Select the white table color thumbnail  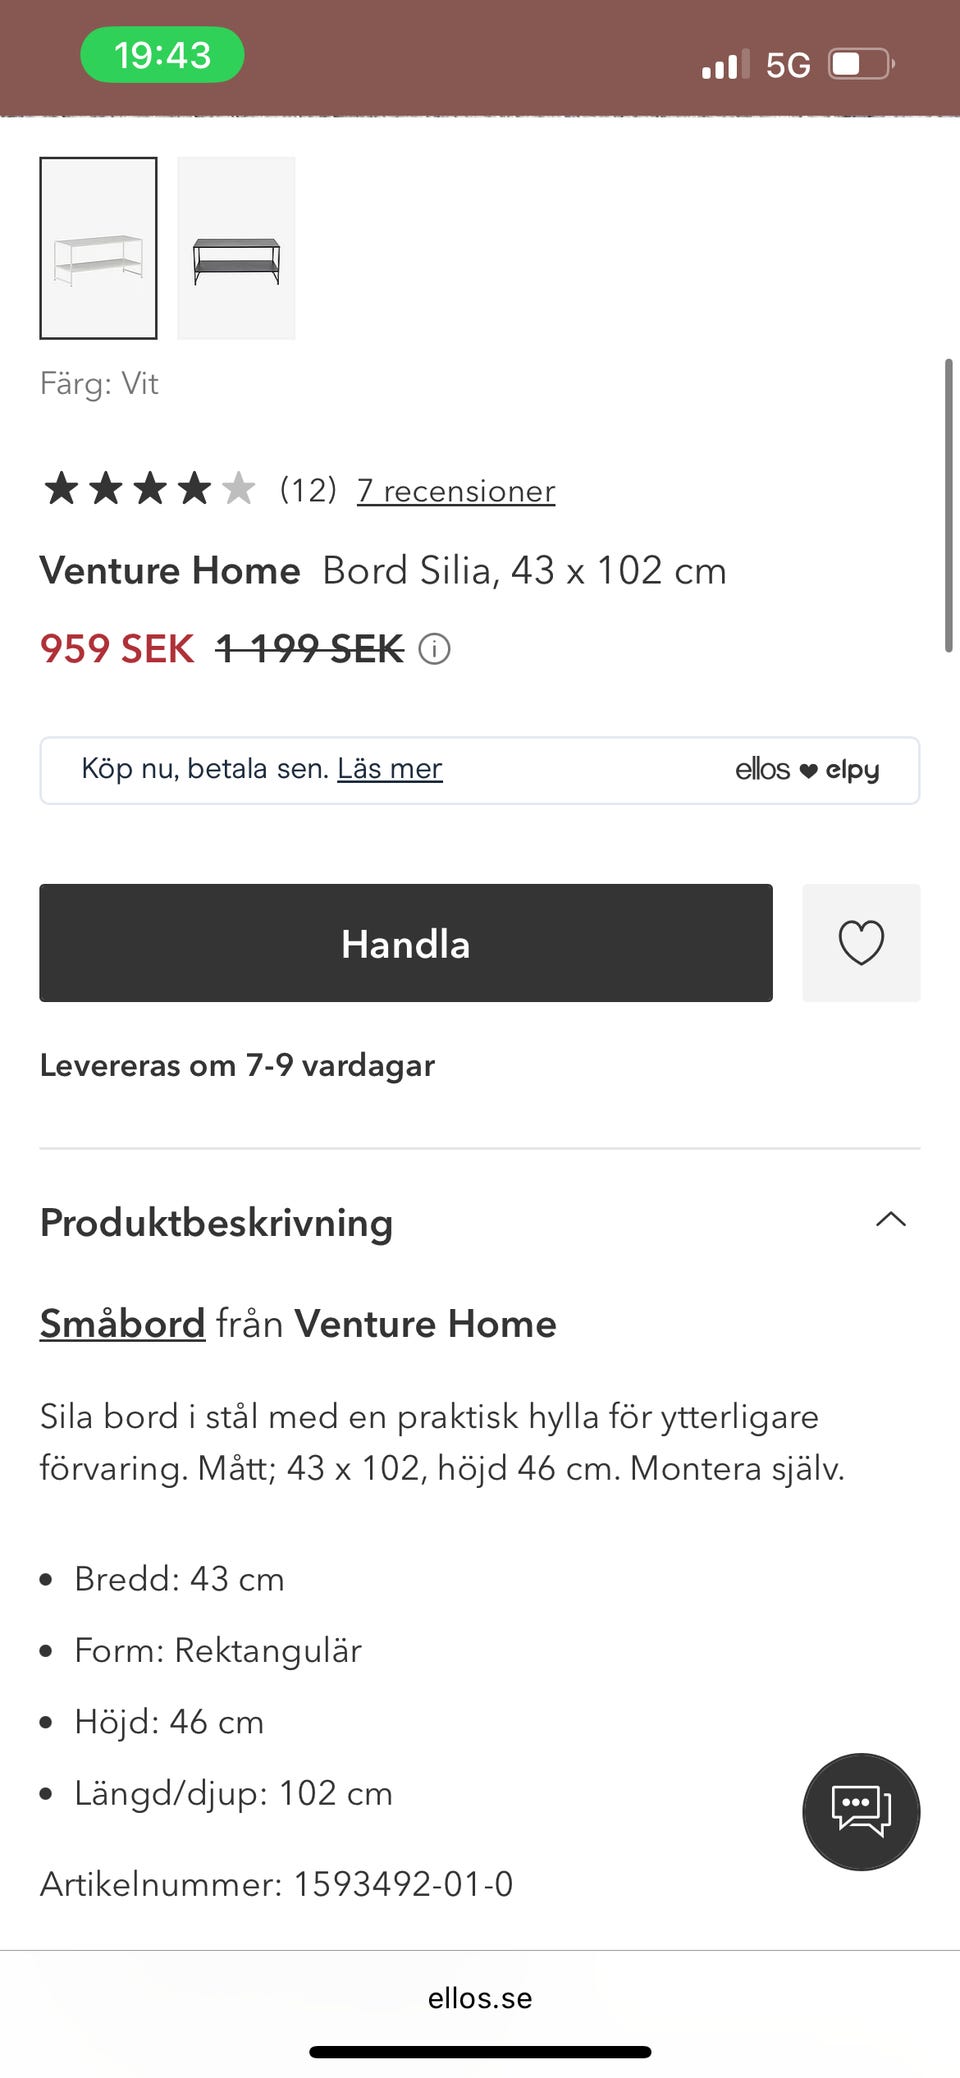click(x=98, y=248)
